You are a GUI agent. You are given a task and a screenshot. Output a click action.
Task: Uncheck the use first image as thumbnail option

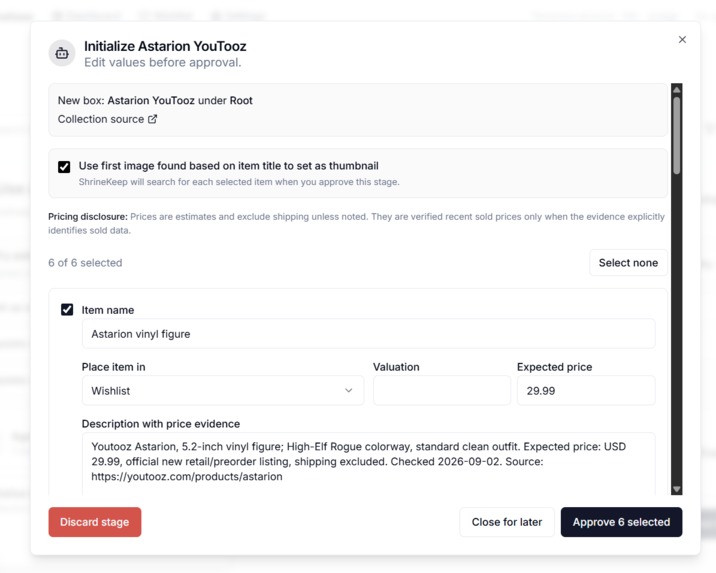[x=64, y=167]
